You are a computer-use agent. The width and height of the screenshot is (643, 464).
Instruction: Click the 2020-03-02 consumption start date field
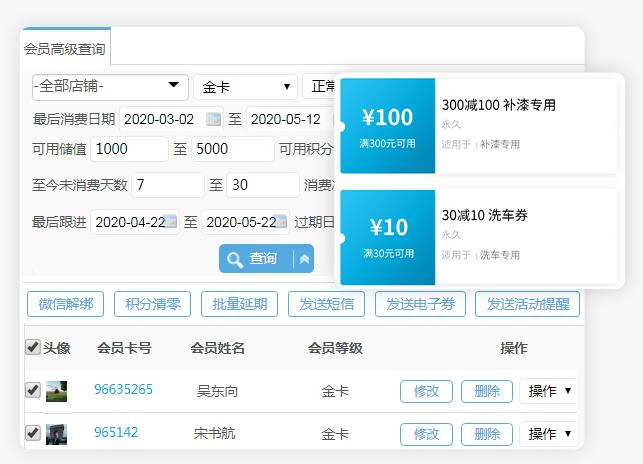click(171, 119)
